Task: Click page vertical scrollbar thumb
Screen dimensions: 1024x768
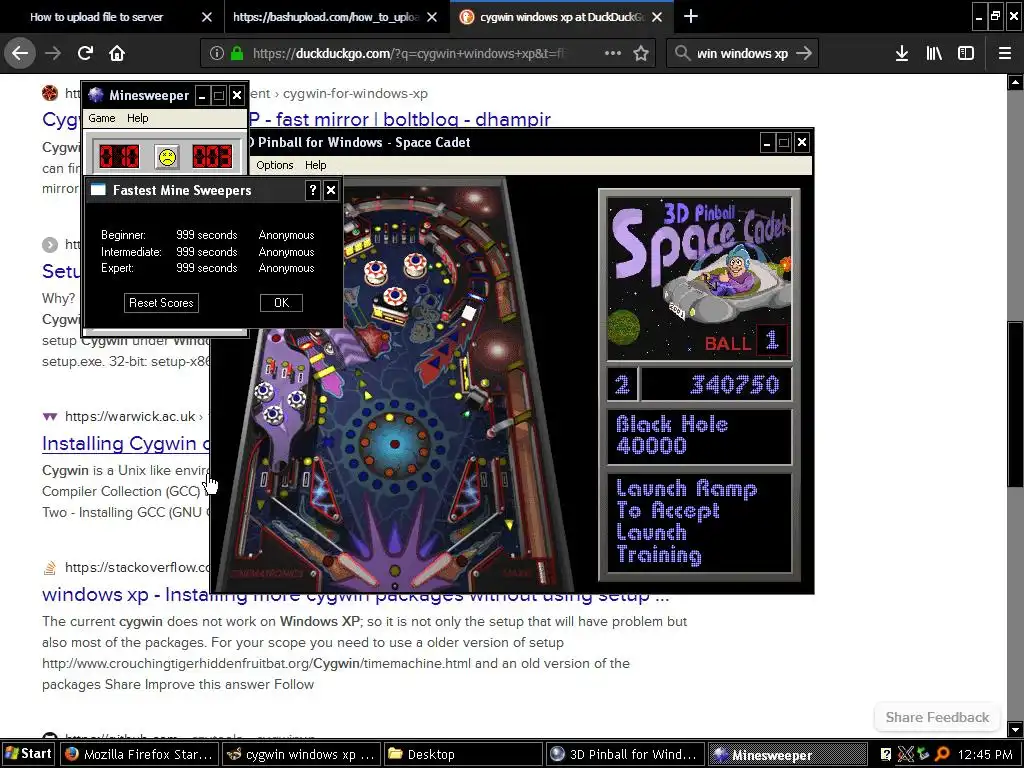Action: pos(1015,404)
